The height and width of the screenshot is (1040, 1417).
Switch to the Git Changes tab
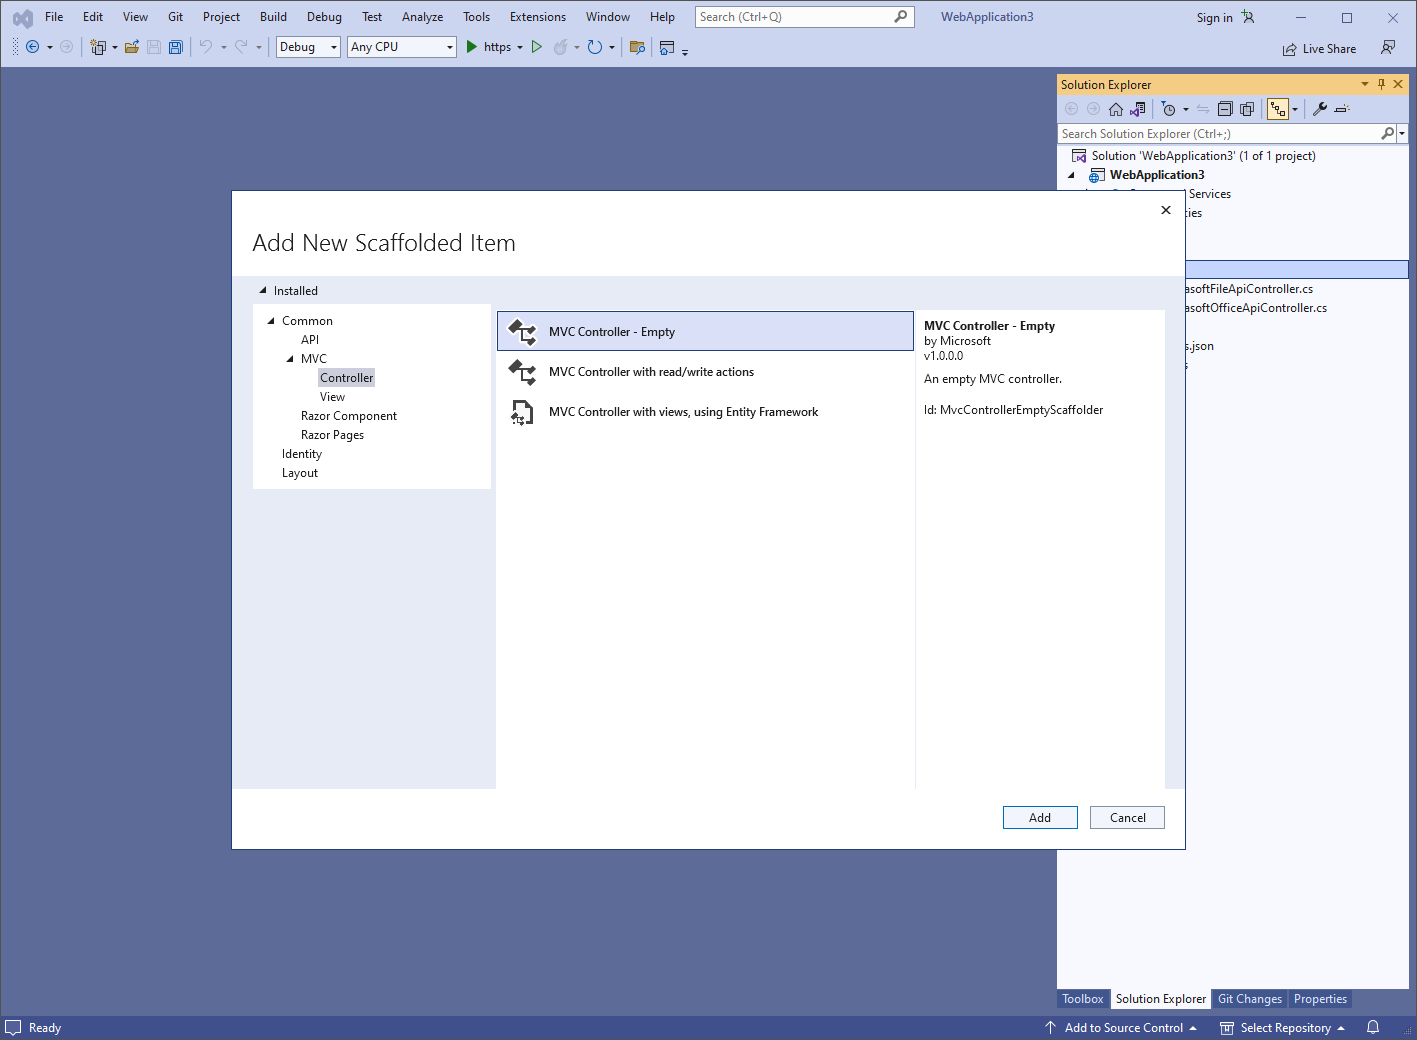(x=1249, y=999)
